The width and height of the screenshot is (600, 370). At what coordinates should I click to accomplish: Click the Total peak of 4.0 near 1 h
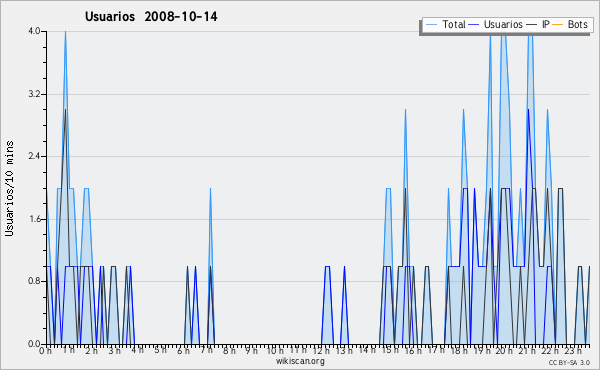coord(65,32)
